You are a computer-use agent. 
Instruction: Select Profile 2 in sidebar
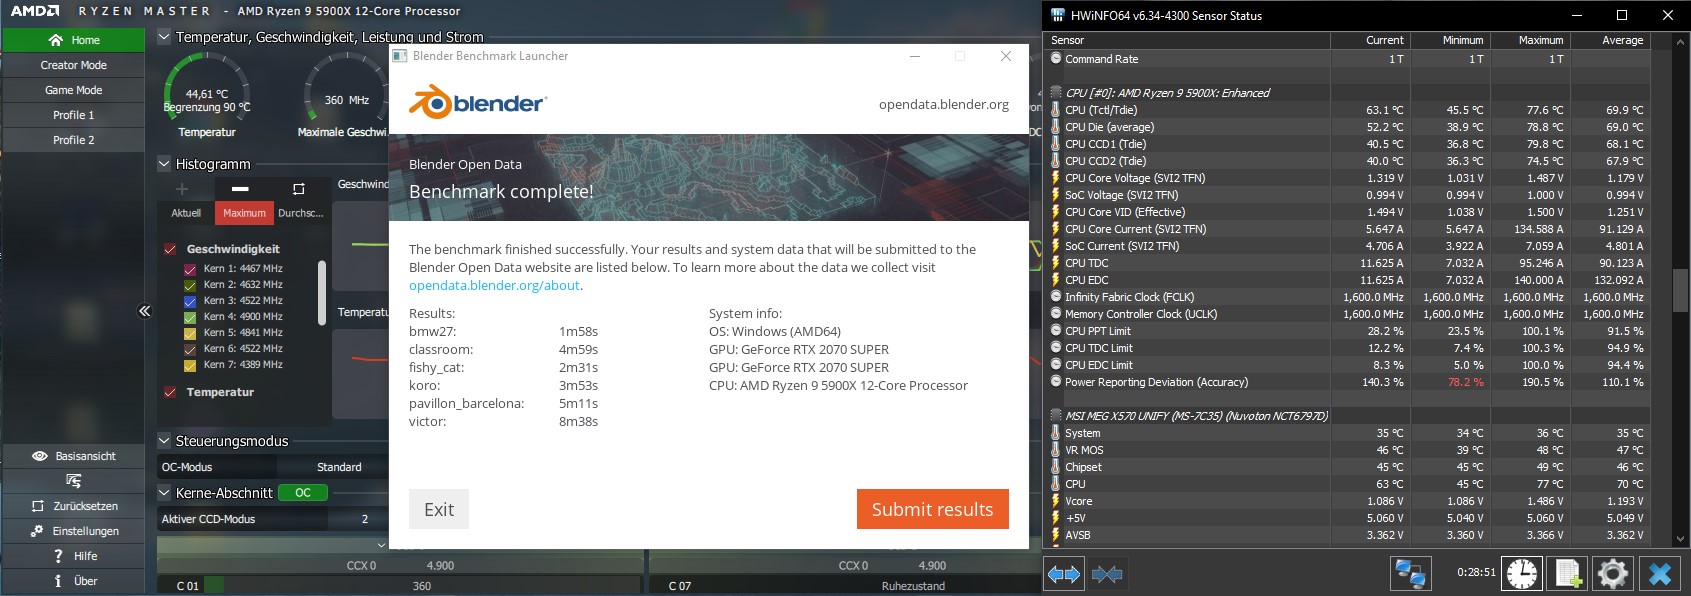pos(74,140)
